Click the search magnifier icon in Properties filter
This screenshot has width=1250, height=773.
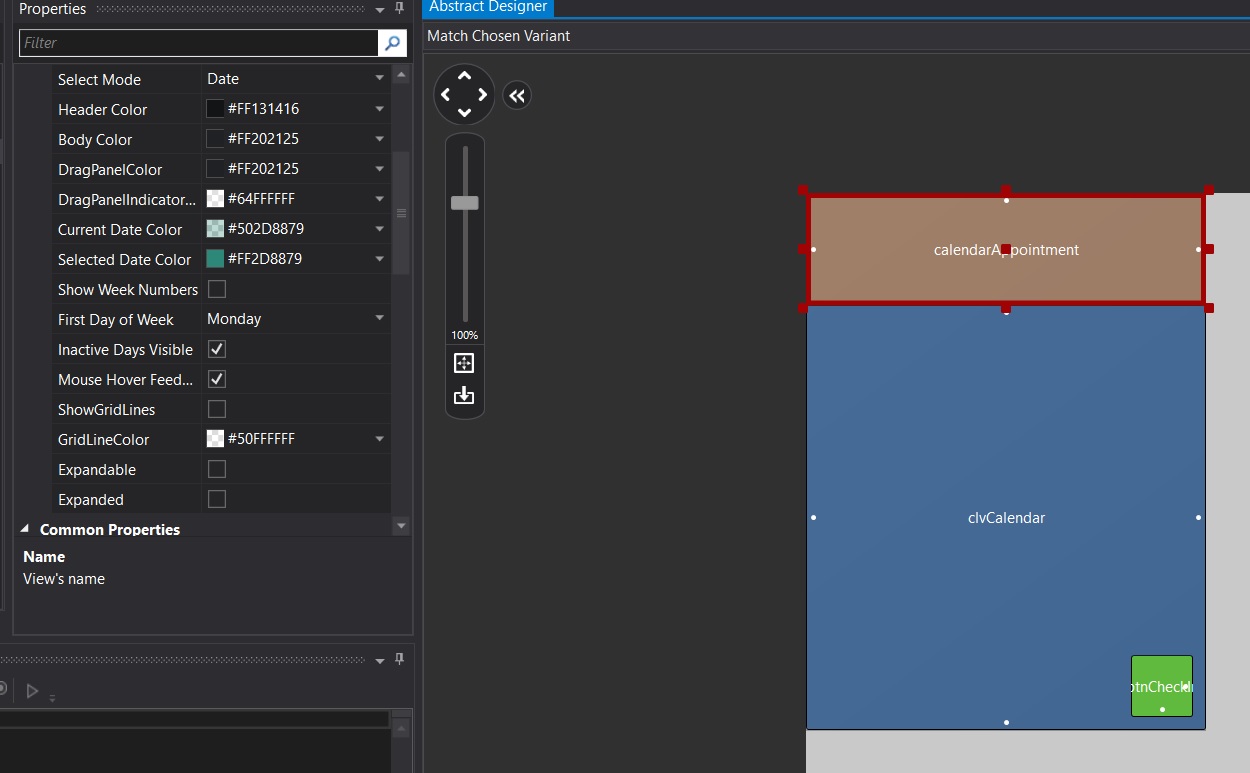click(392, 43)
